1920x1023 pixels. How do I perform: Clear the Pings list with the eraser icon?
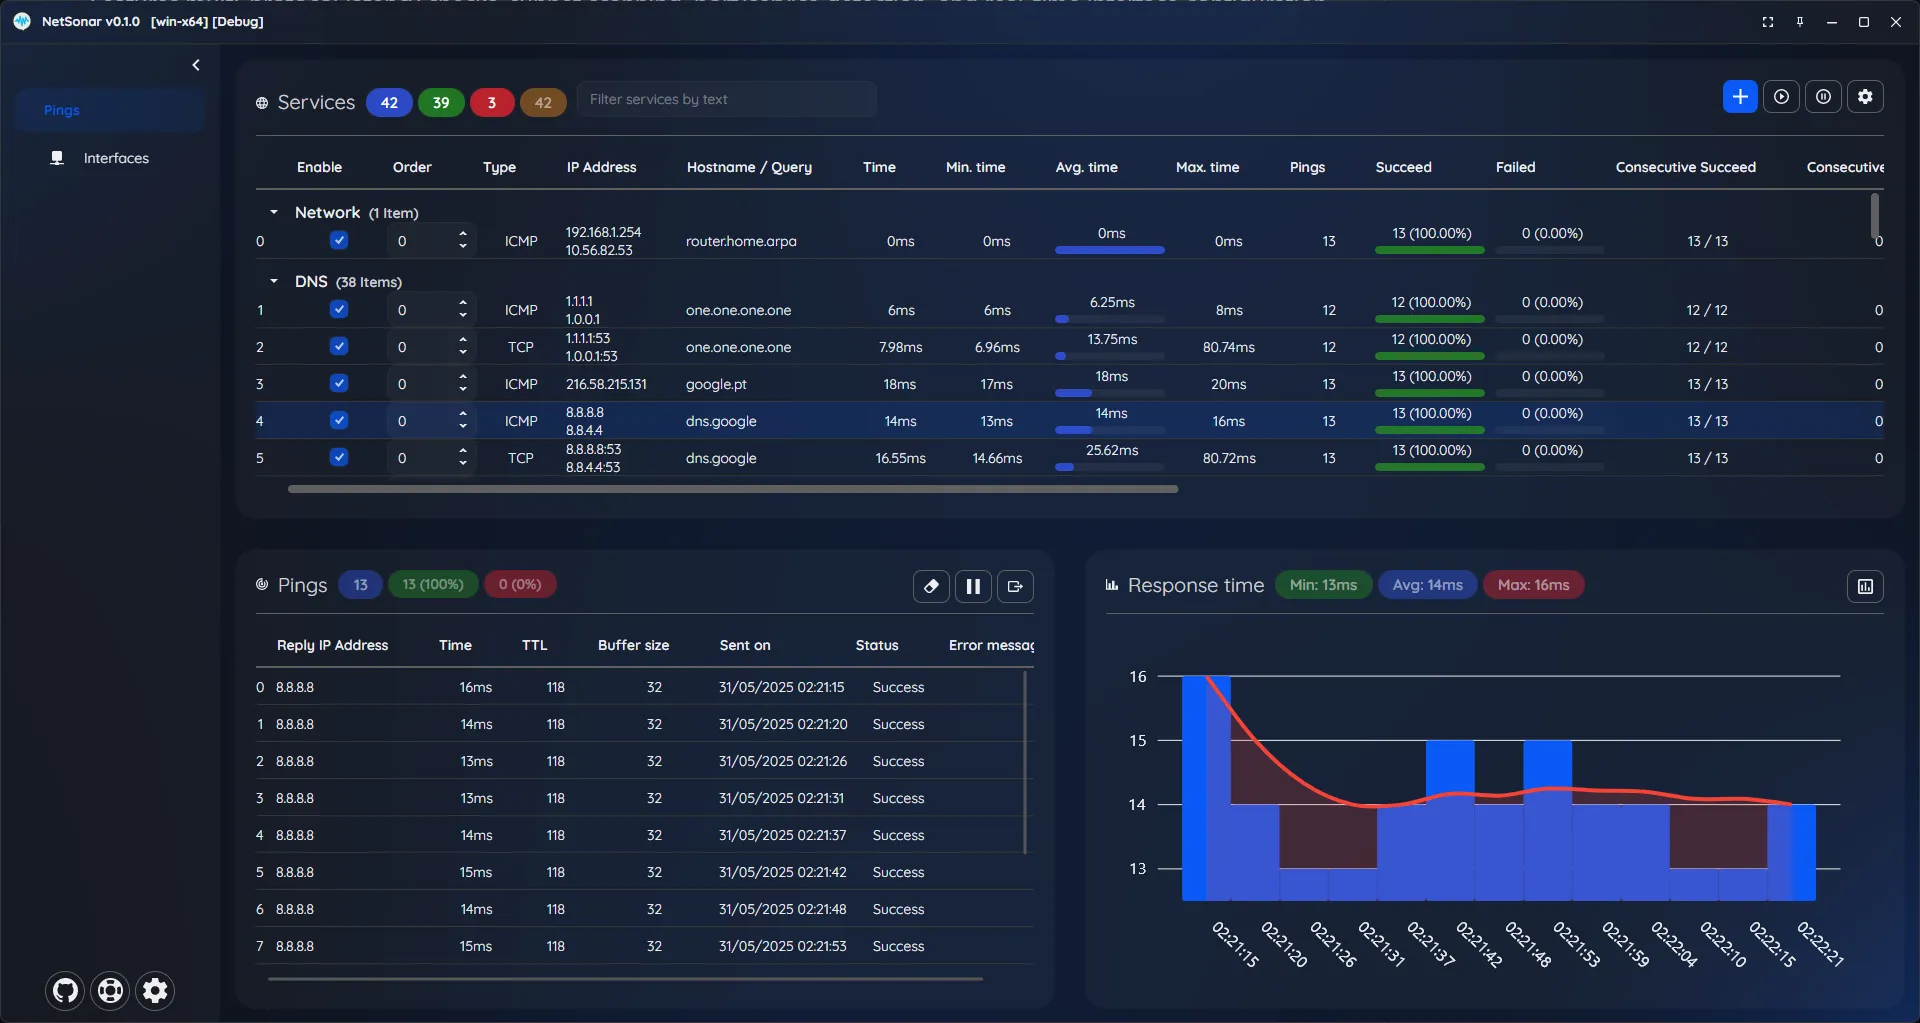(x=931, y=586)
